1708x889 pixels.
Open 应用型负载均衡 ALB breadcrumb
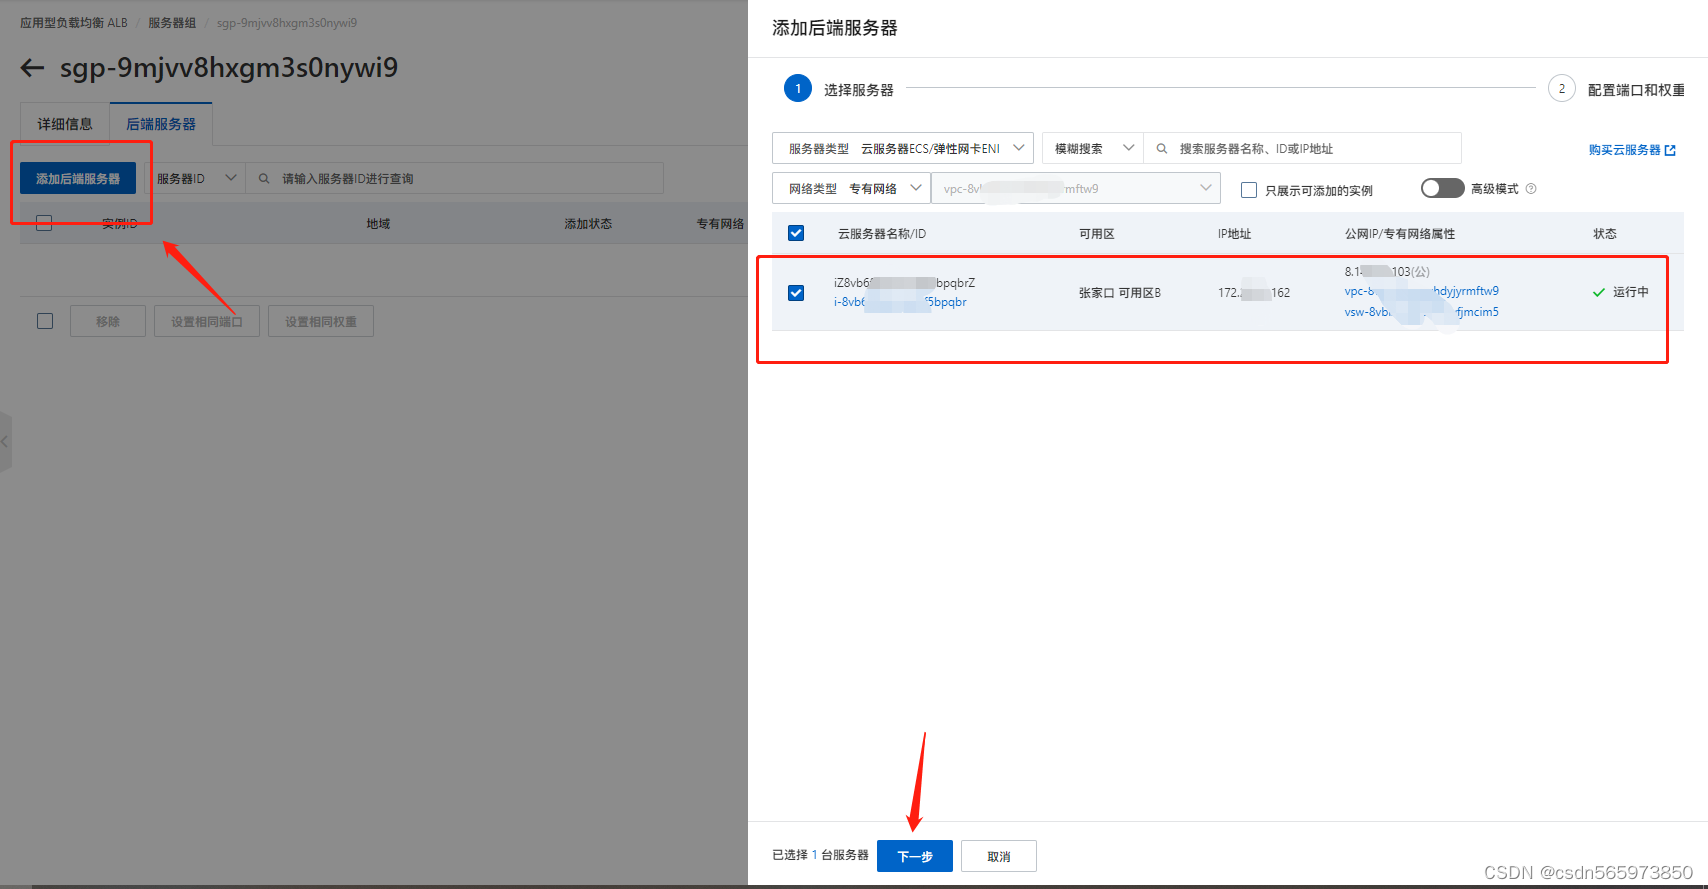coord(74,23)
